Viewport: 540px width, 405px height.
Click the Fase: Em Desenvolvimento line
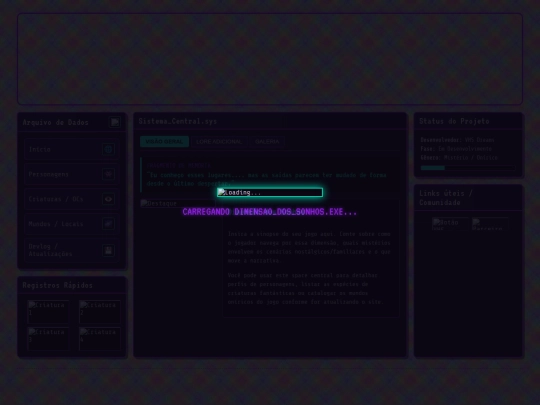tap(456, 149)
